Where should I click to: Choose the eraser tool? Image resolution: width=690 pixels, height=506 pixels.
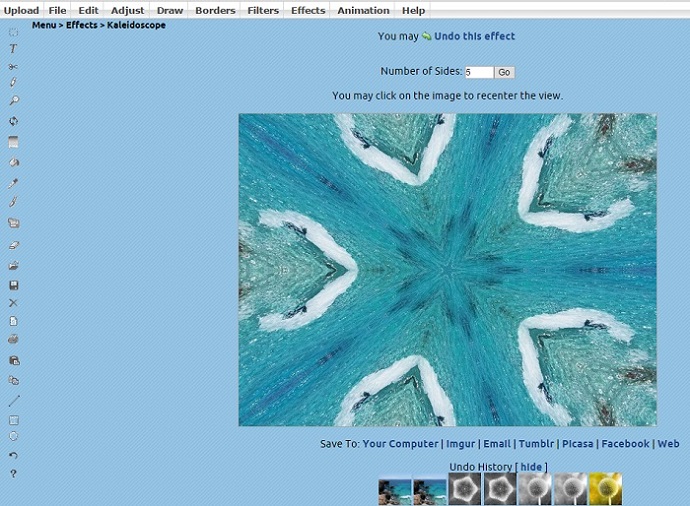(14, 244)
